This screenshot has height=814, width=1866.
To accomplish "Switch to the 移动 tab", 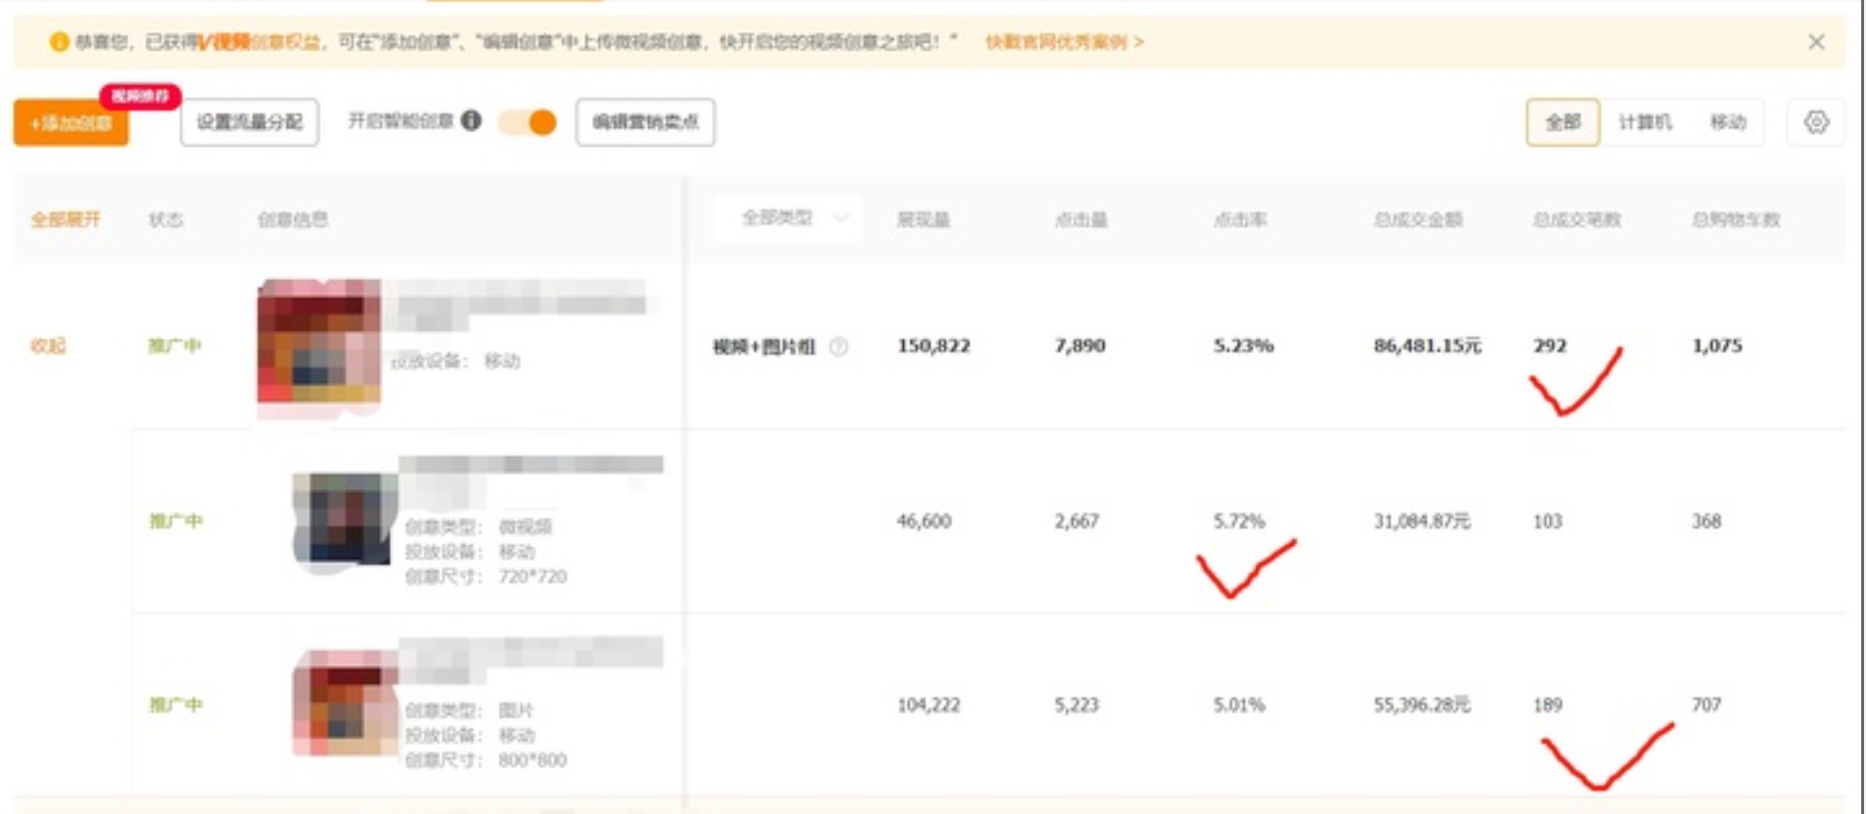I will [x=1727, y=122].
